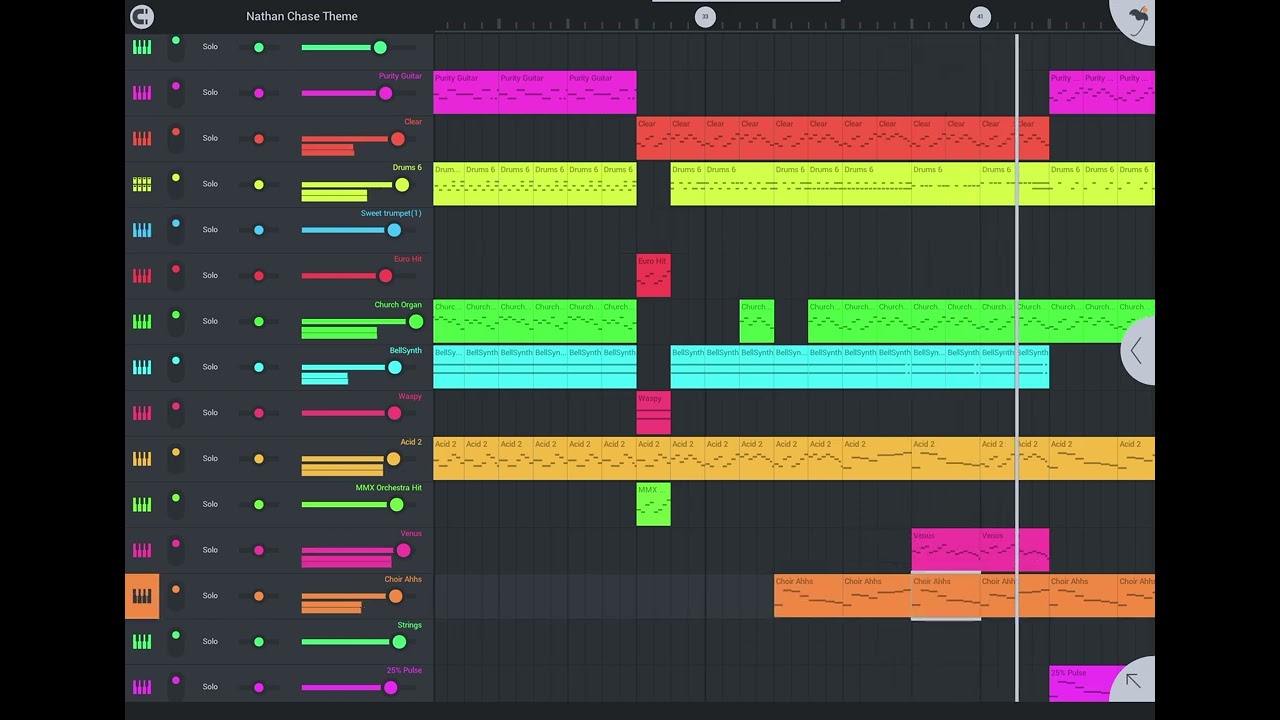Toggle mute on Church Organ track
The image size is (1280, 720).
pyautogui.click(x=175, y=321)
